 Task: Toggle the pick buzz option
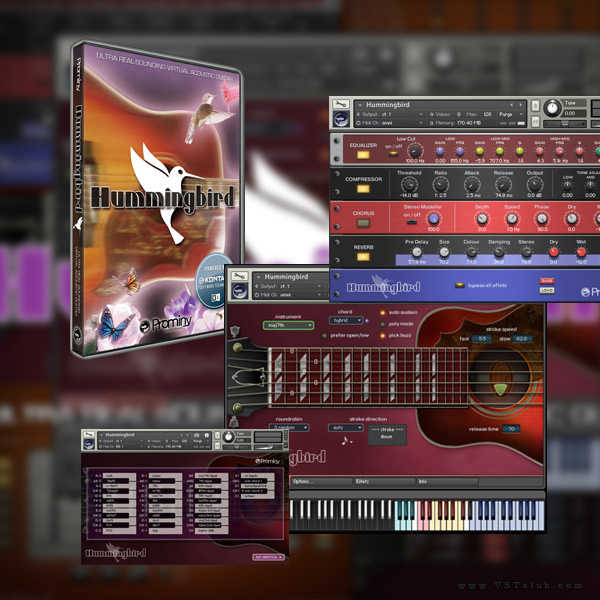click(x=382, y=336)
